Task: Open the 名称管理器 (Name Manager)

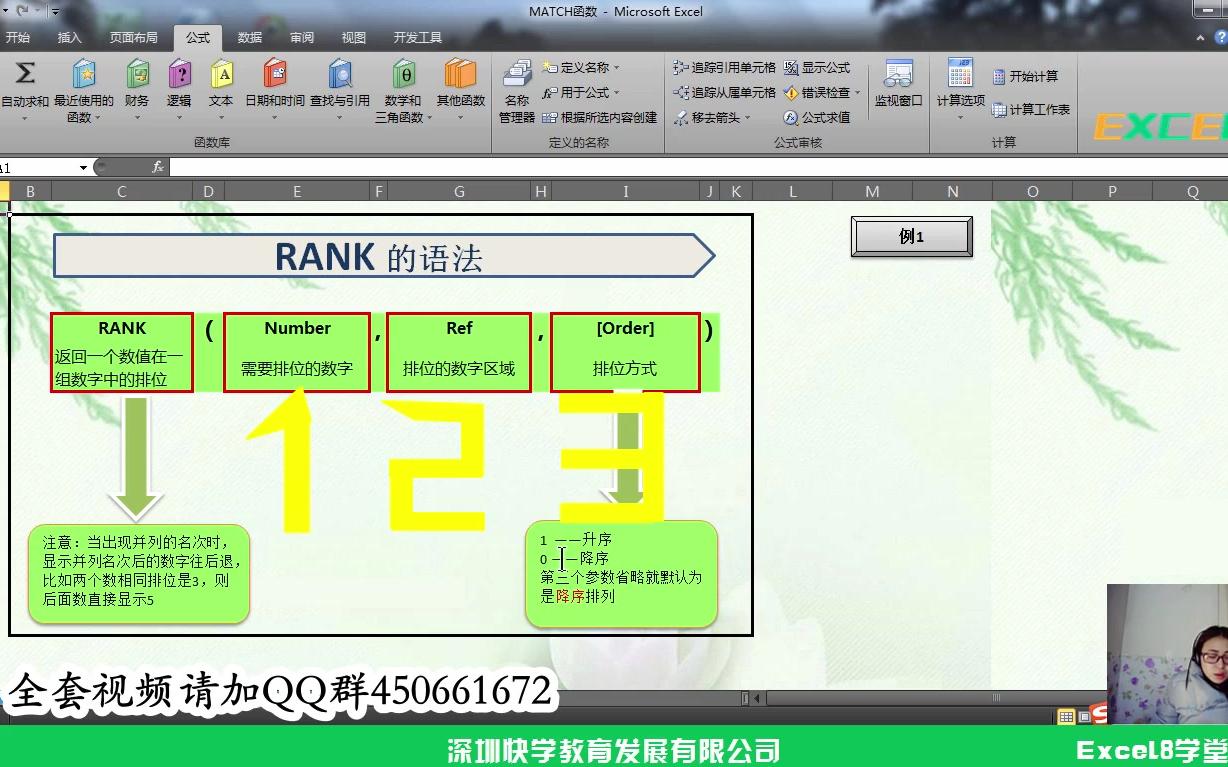Action: point(516,88)
